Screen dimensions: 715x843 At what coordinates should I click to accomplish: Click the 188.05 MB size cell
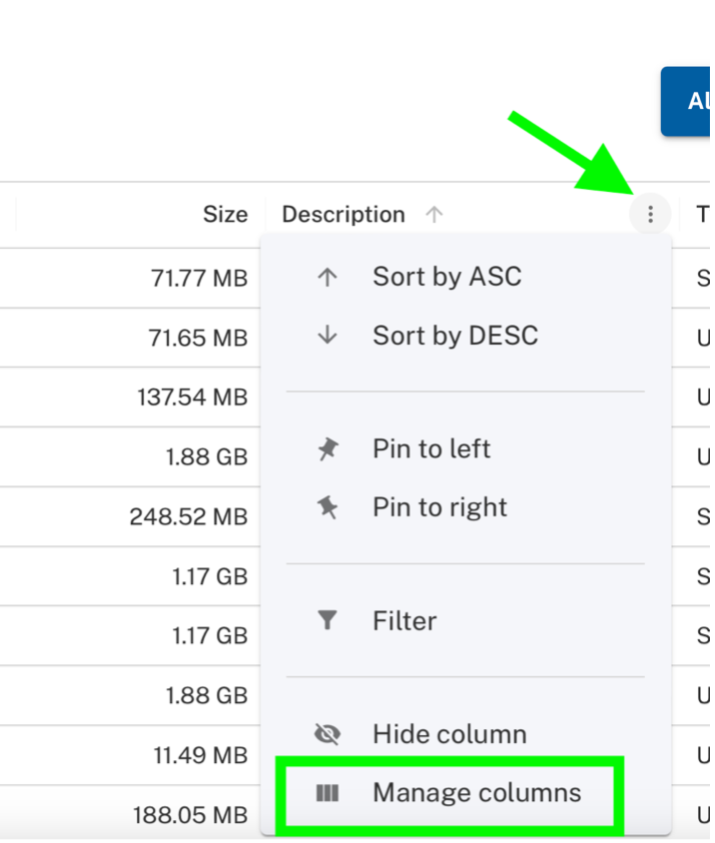[190, 816]
